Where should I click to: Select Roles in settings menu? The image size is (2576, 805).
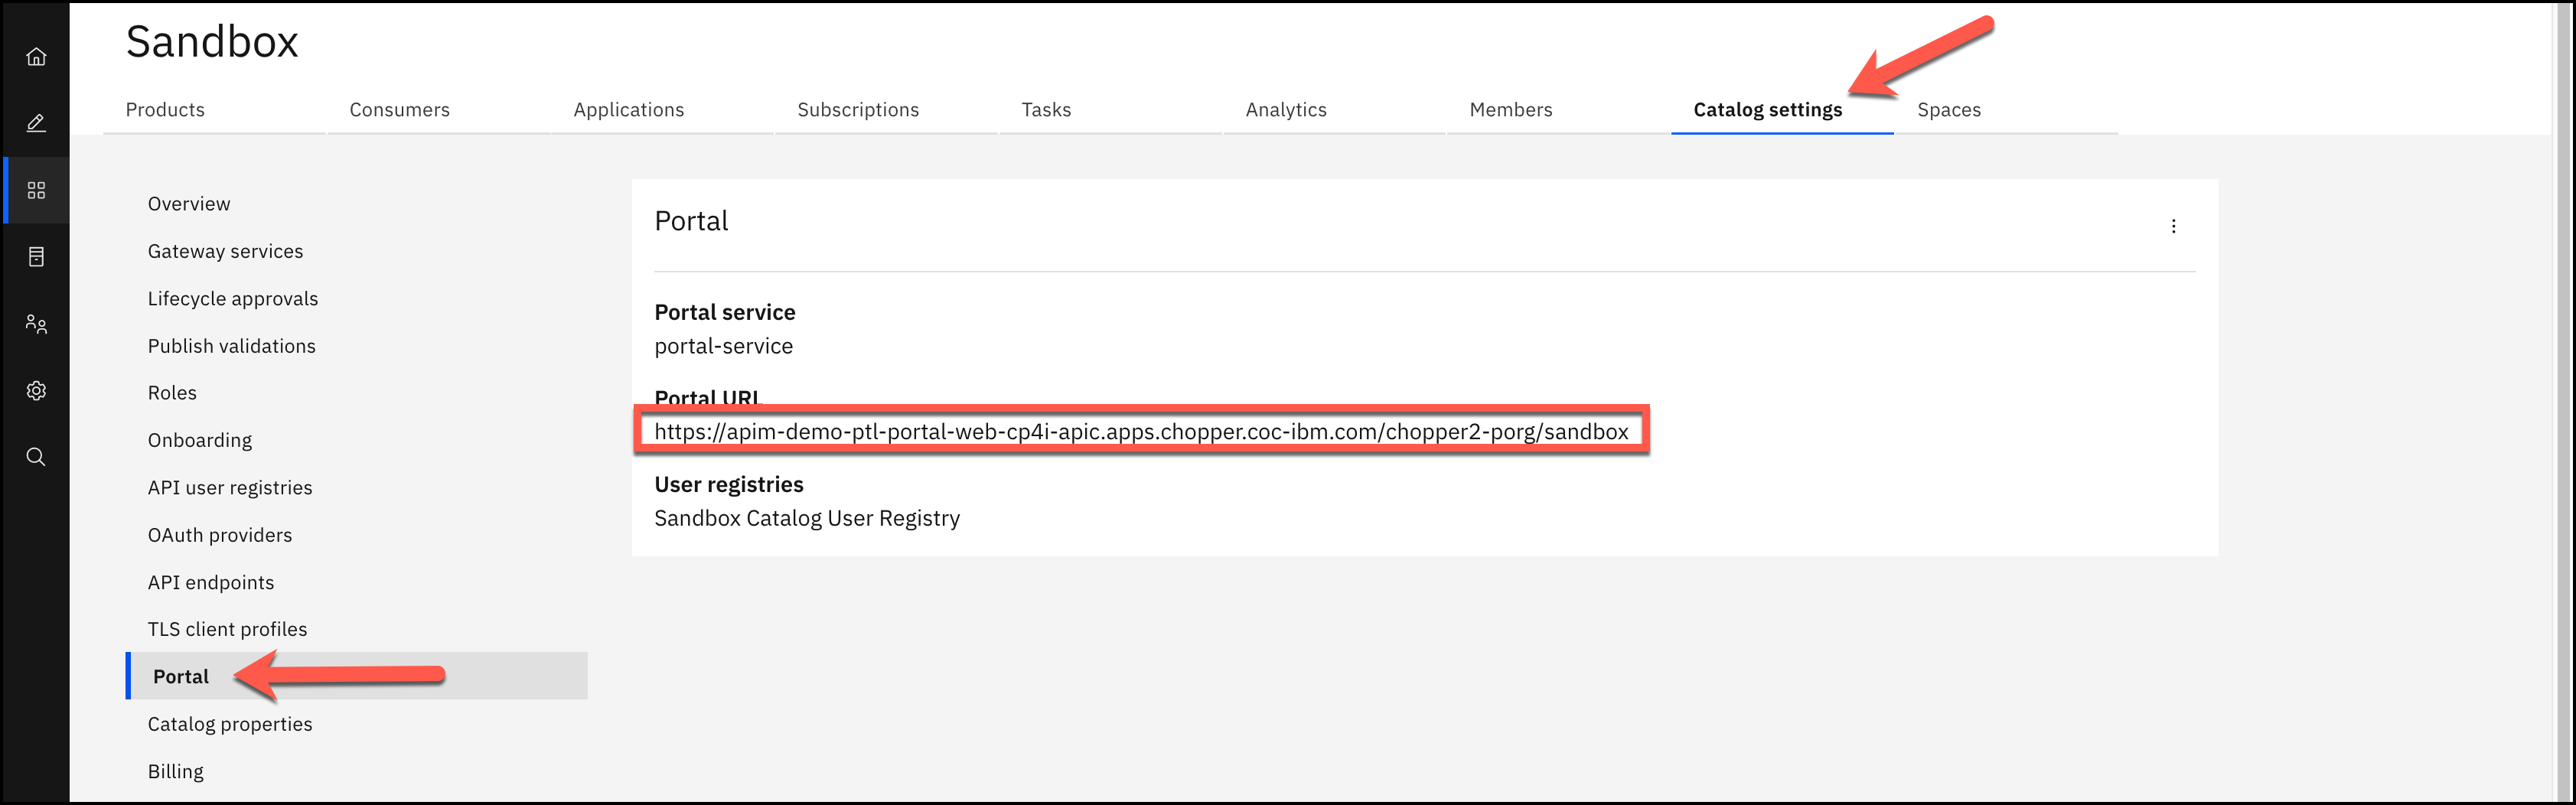(172, 393)
